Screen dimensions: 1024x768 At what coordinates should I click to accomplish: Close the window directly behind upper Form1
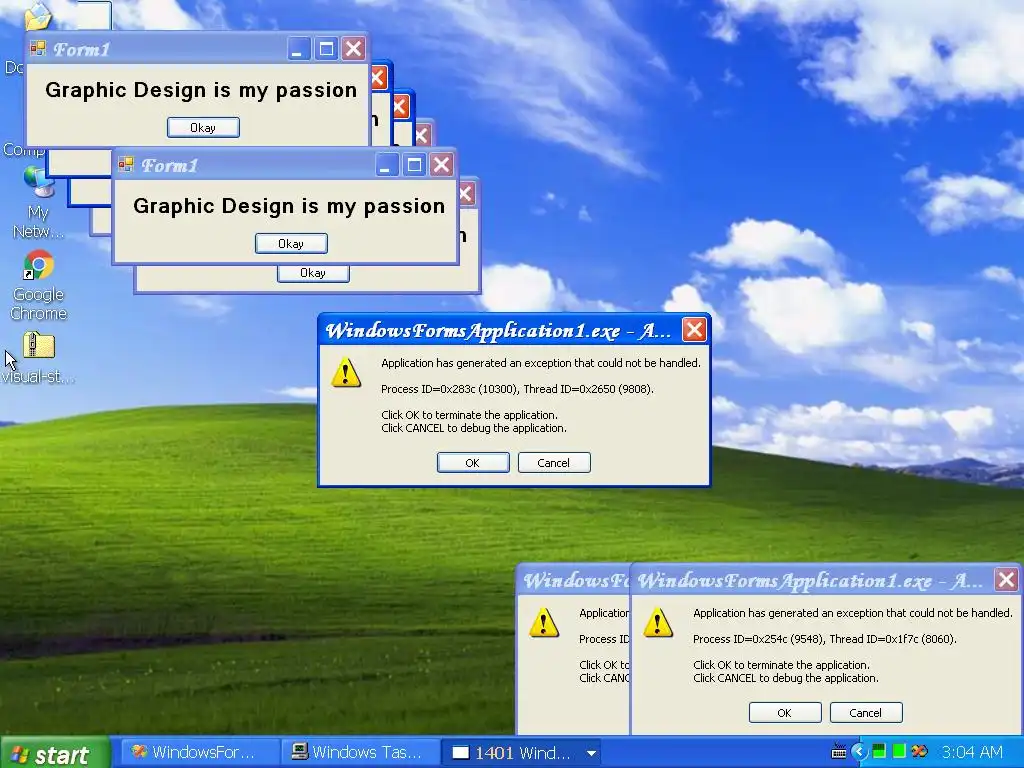click(379, 78)
